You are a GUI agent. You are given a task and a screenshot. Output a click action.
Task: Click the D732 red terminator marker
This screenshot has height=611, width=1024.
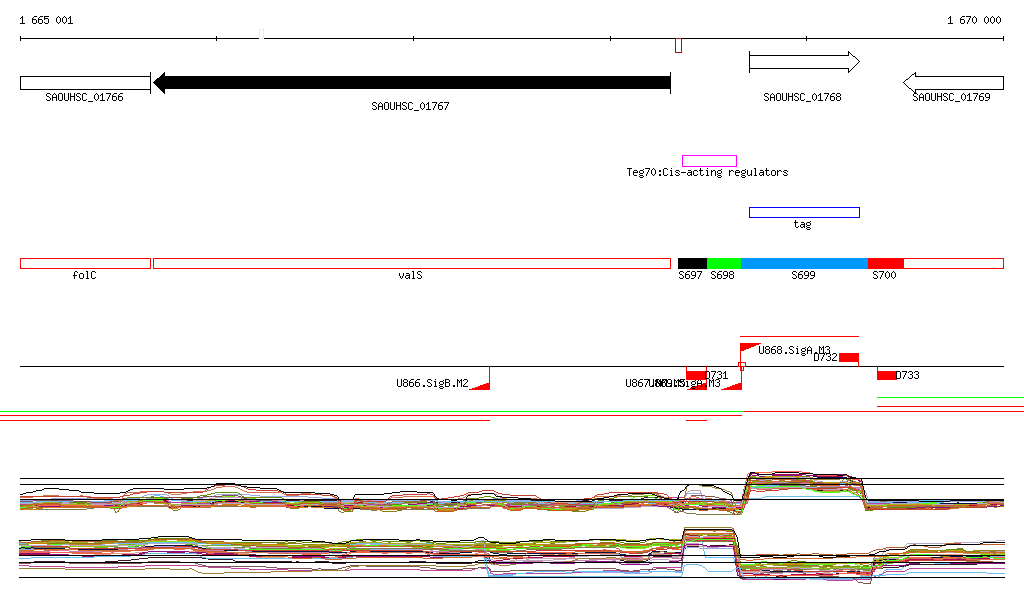click(x=849, y=358)
